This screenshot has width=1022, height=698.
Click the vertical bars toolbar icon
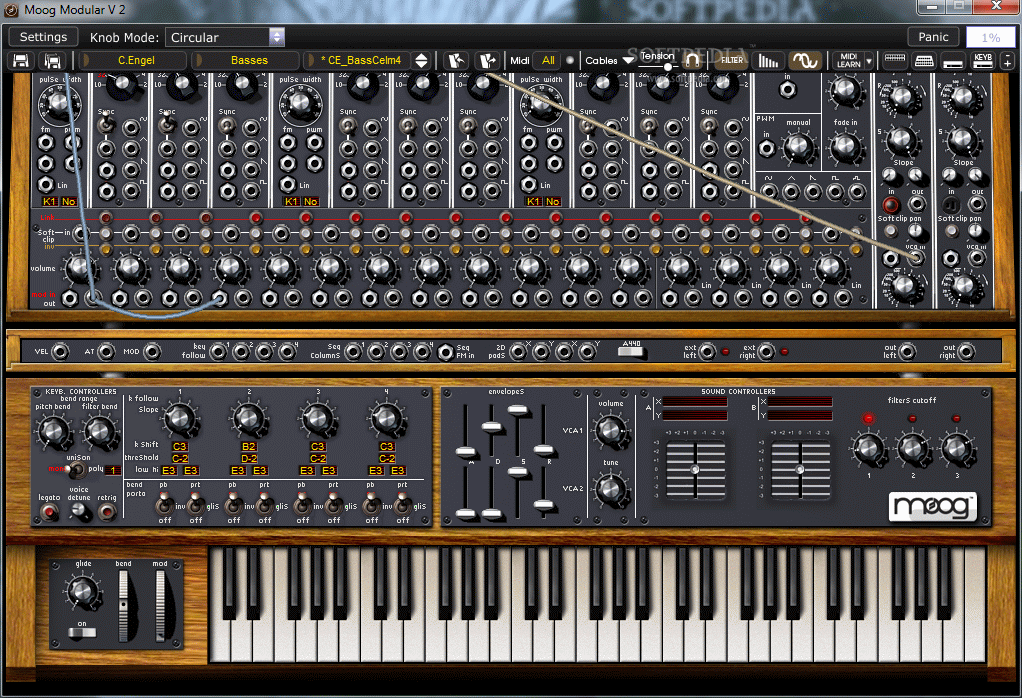tap(768, 61)
